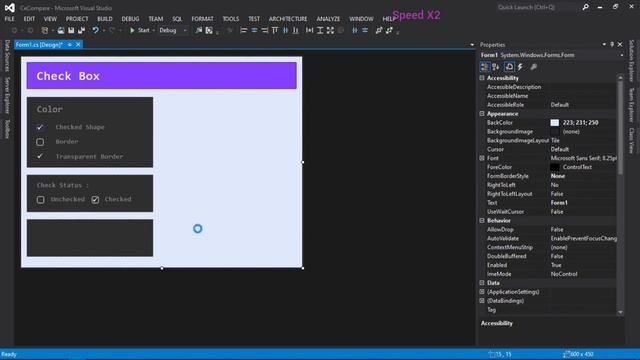
Task: Click the Quick Launch search magnifier icon
Action: [586, 7]
